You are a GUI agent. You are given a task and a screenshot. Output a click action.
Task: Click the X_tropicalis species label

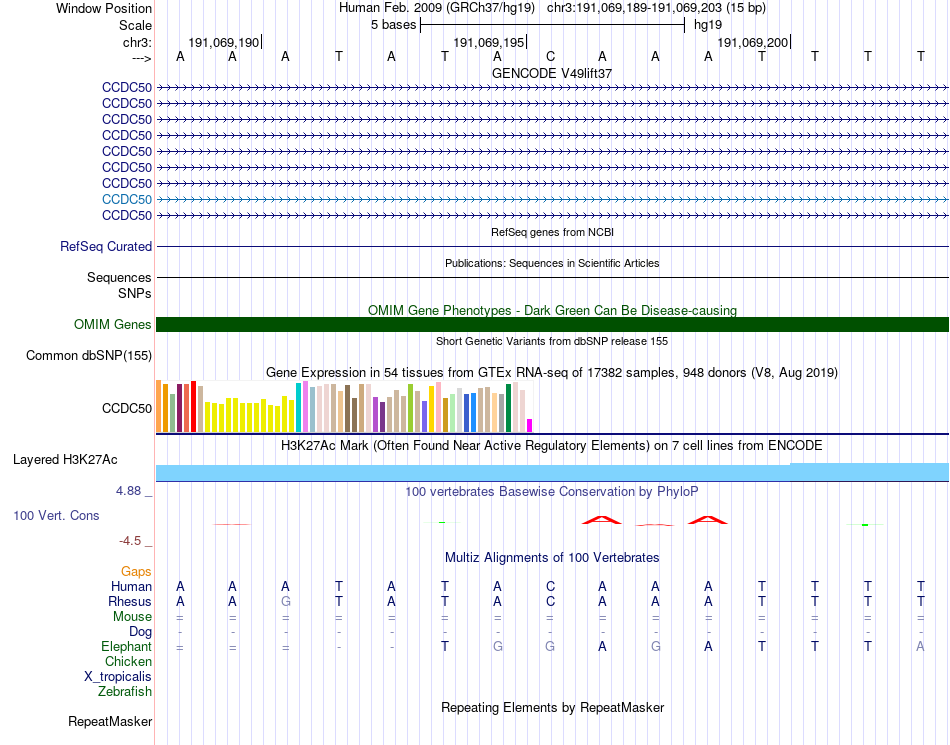(x=118, y=677)
